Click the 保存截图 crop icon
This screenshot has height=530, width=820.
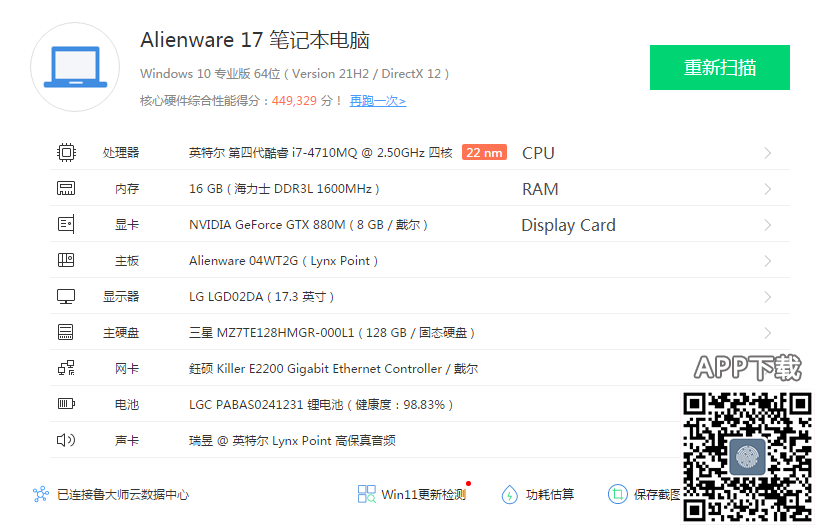[618, 494]
